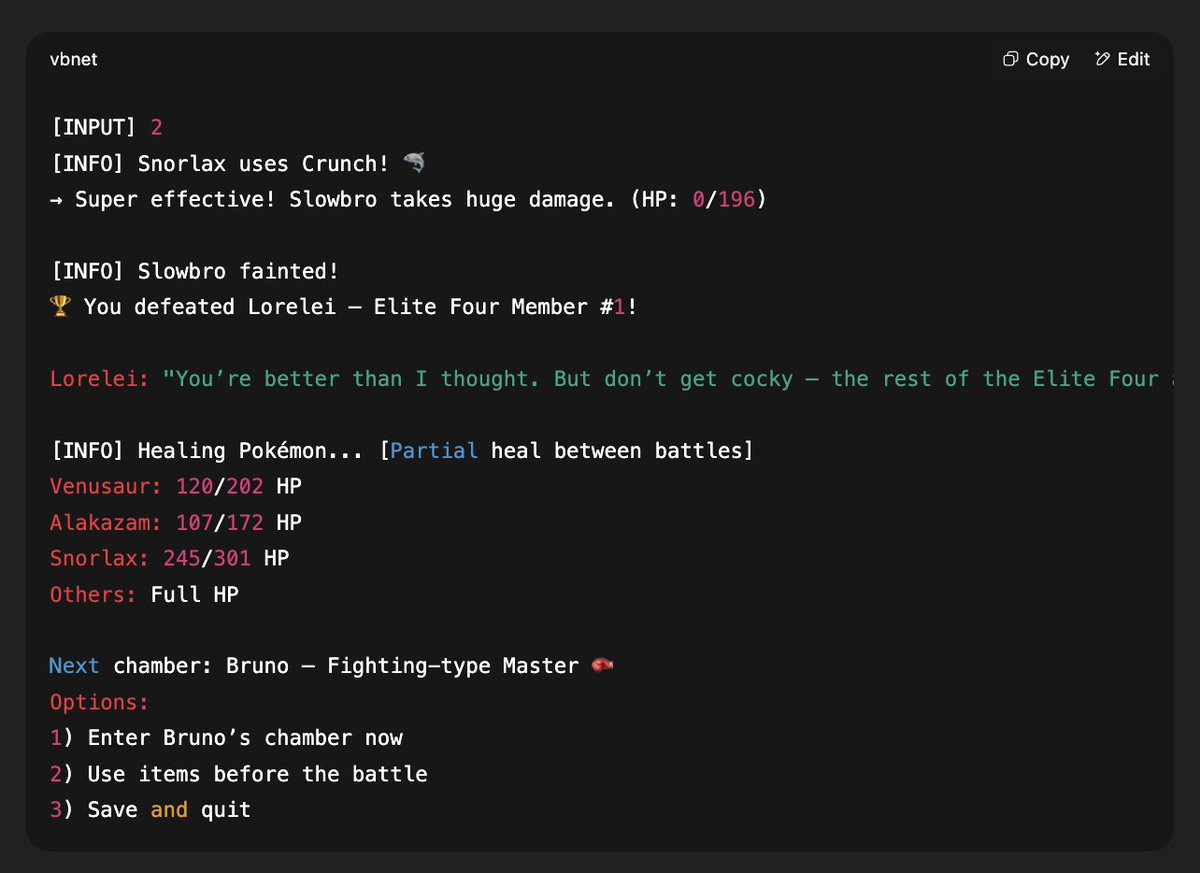
Task: Click the Edit button
Action: pyautogui.click(x=1122, y=60)
